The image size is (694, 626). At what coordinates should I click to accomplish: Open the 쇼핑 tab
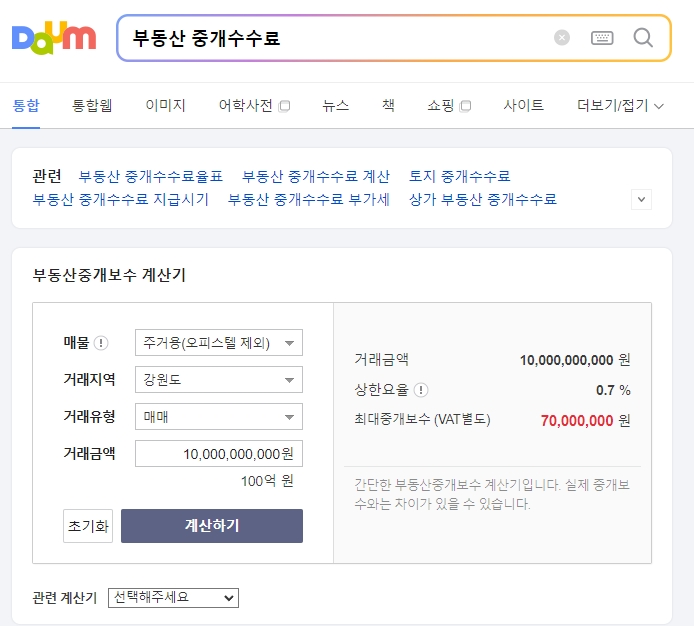pyautogui.click(x=440, y=106)
